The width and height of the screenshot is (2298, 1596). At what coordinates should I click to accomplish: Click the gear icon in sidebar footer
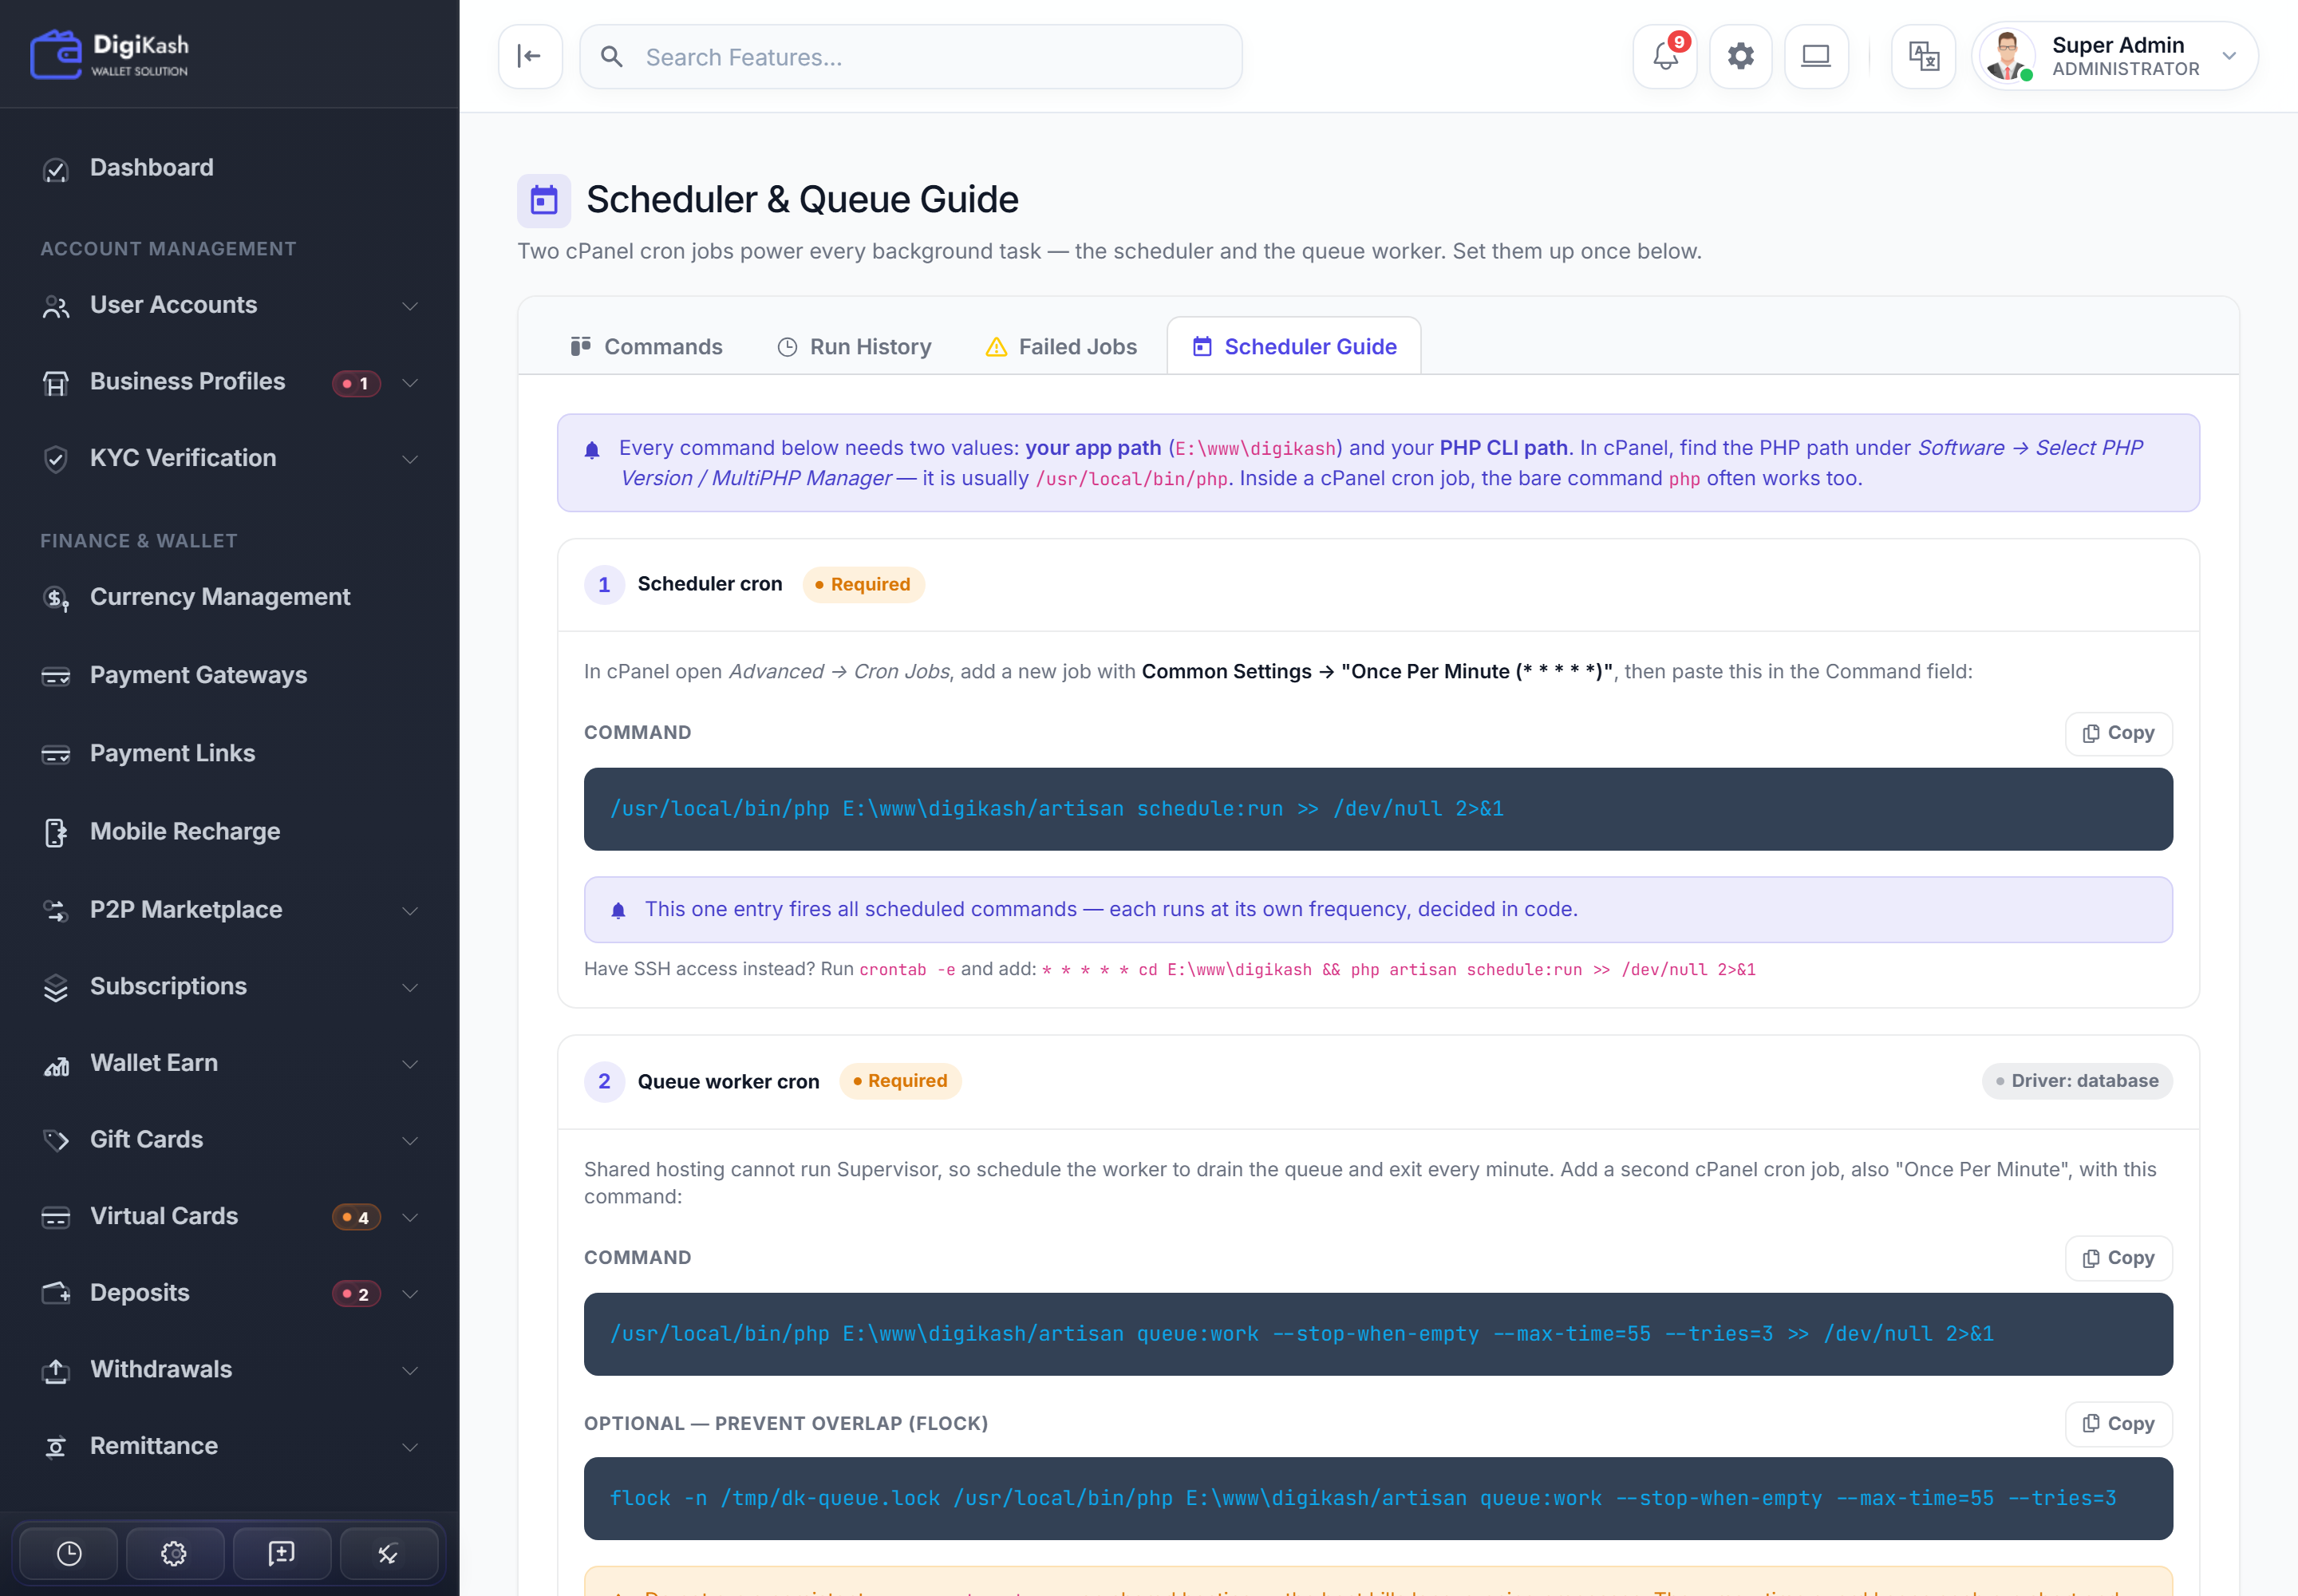174,1553
